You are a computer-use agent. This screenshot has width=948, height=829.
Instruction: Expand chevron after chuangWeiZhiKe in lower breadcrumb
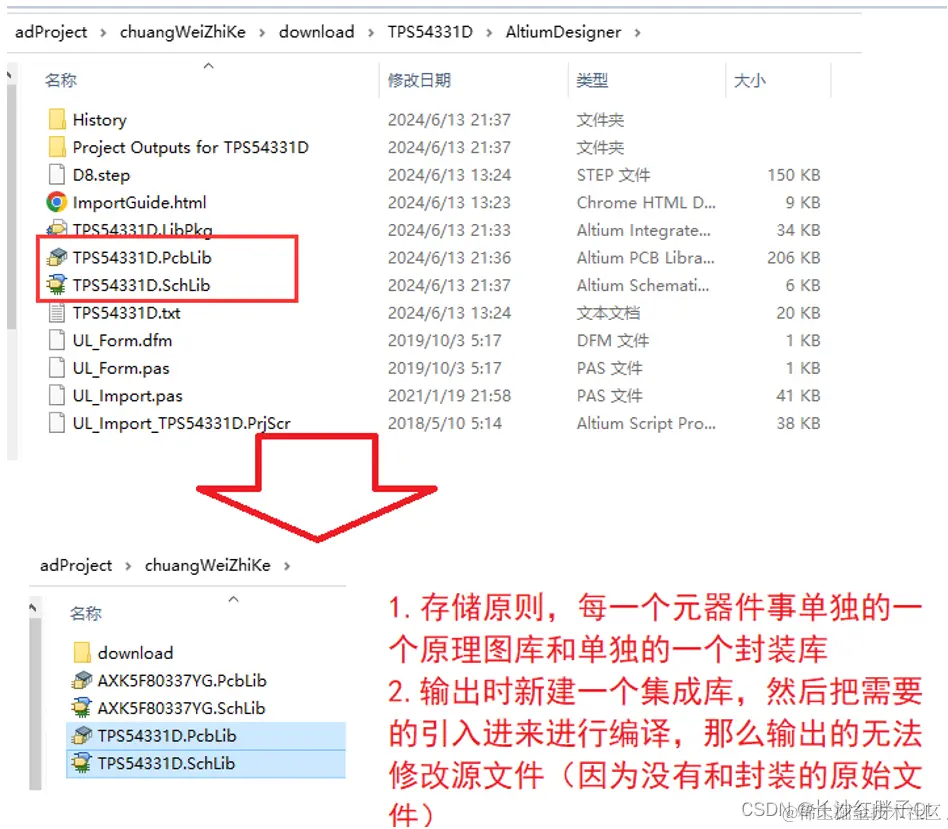click(287, 566)
